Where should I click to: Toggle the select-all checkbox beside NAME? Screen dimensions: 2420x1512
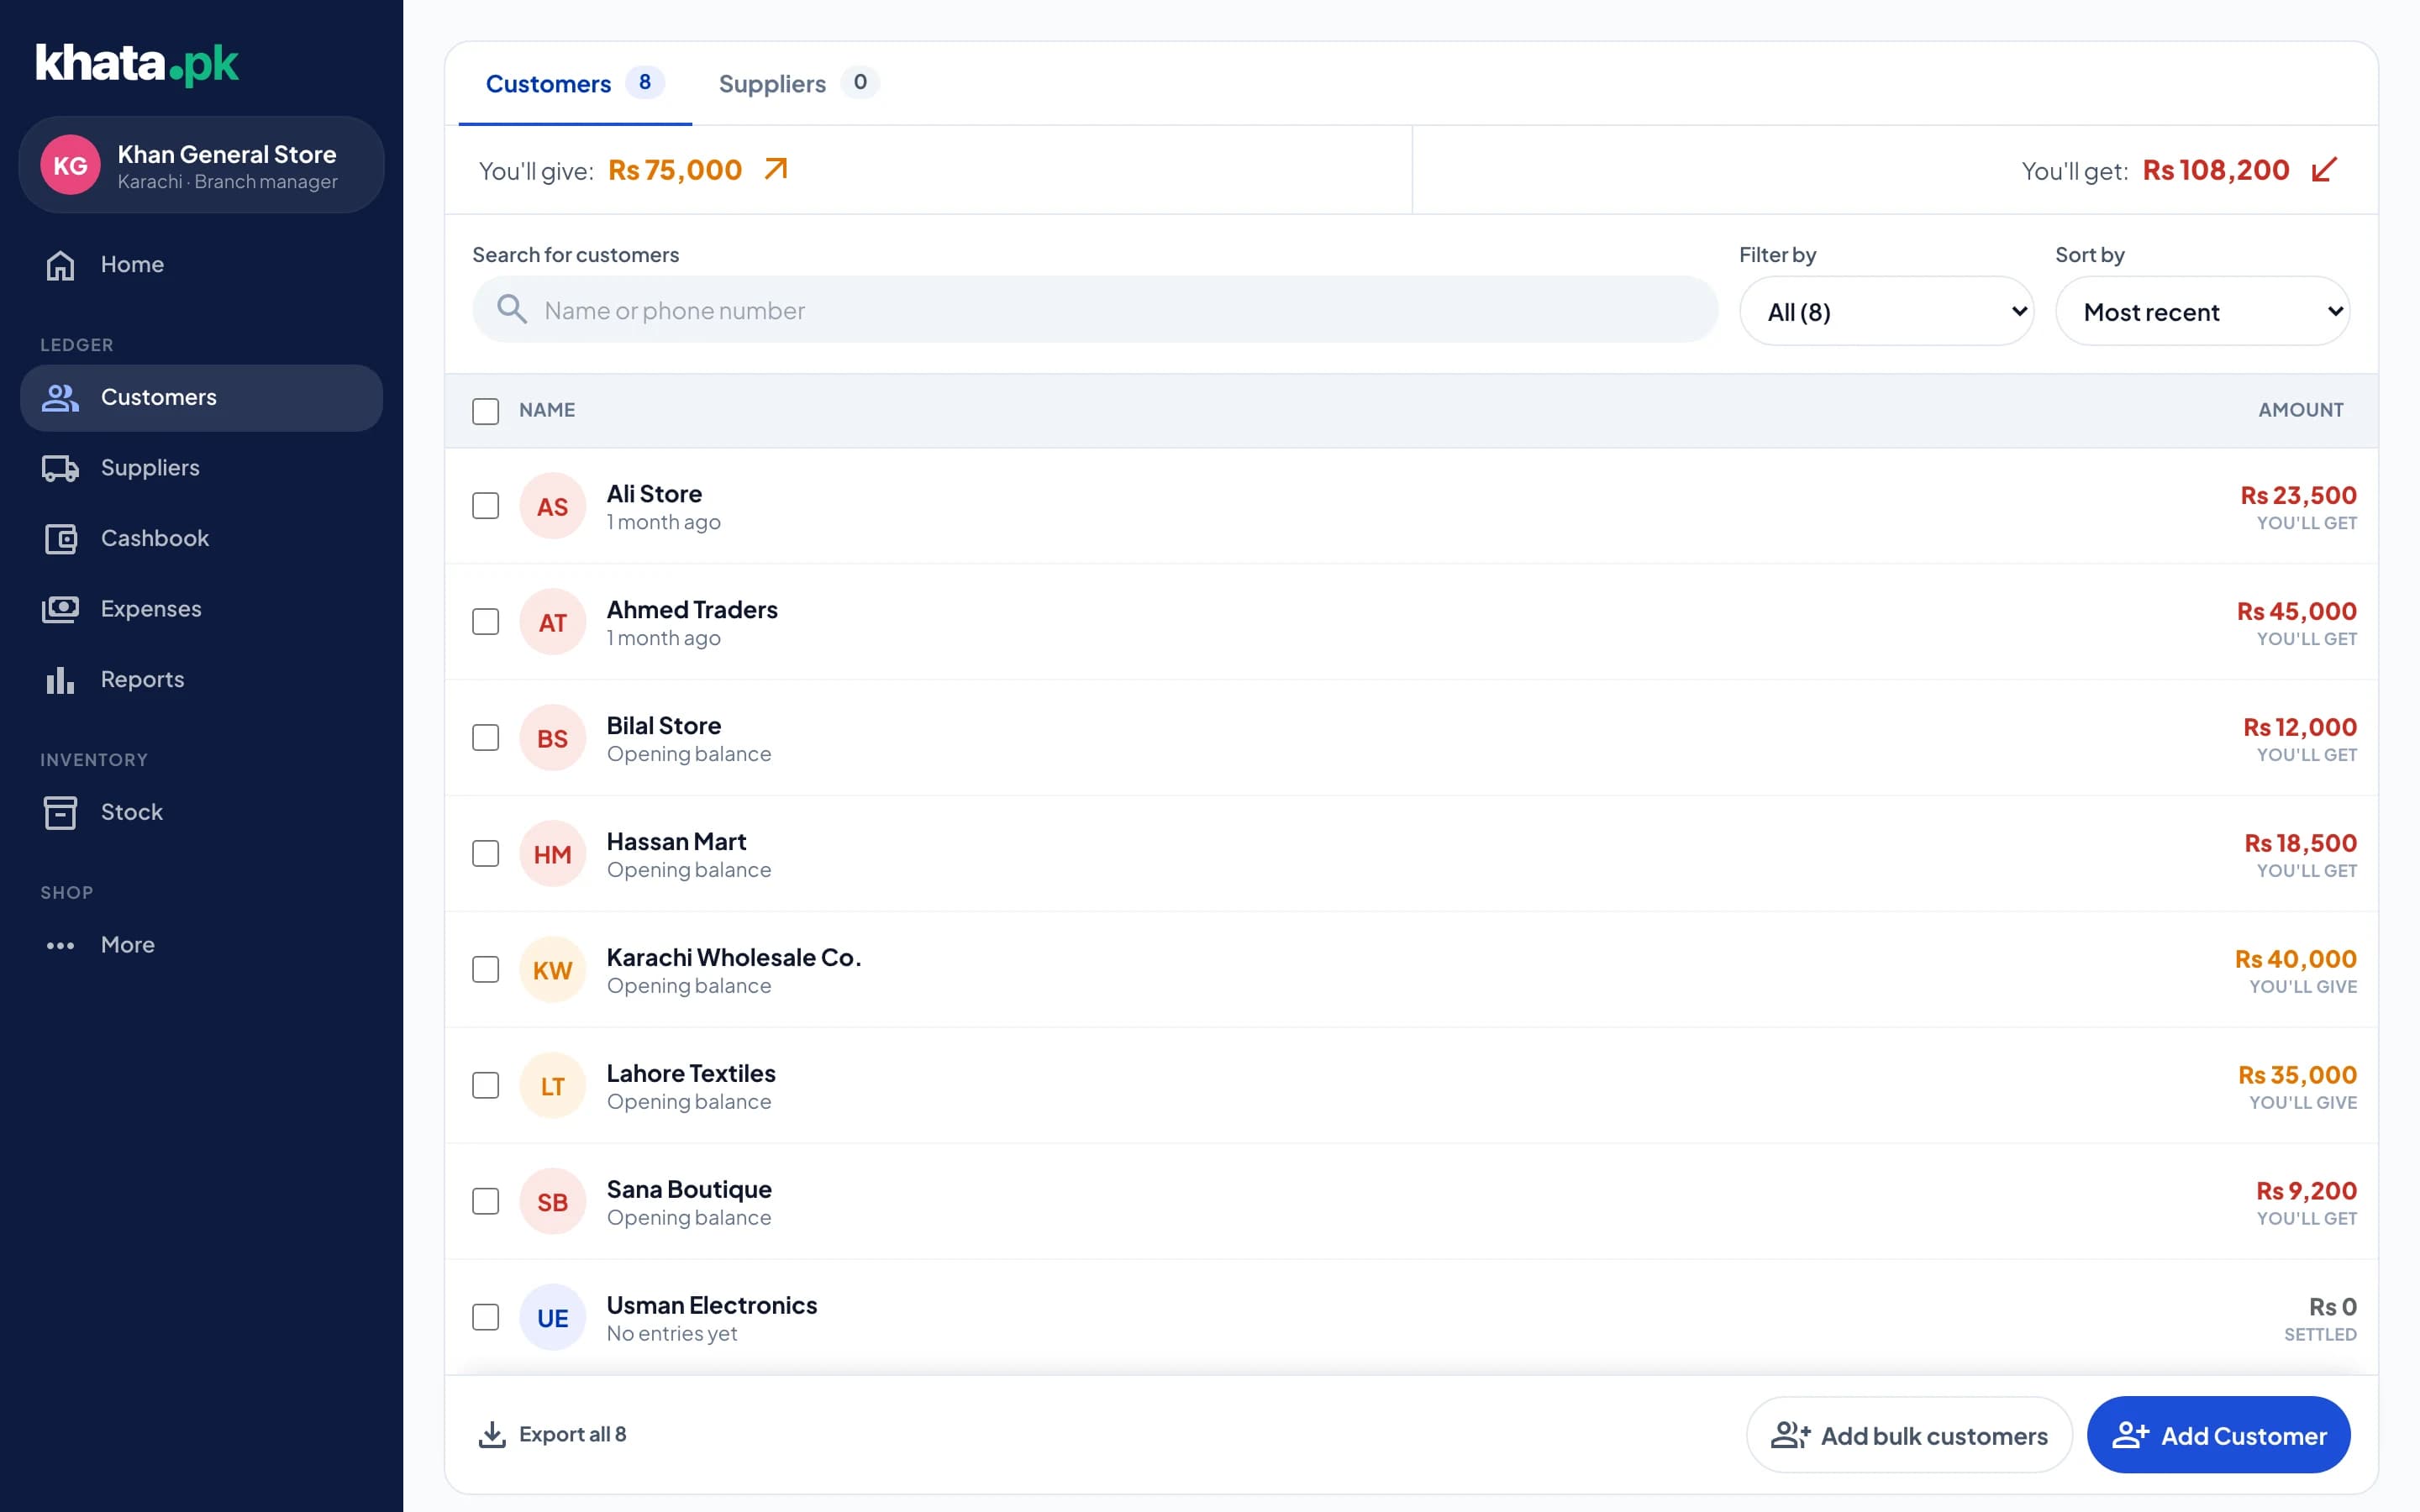click(x=485, y=411)
